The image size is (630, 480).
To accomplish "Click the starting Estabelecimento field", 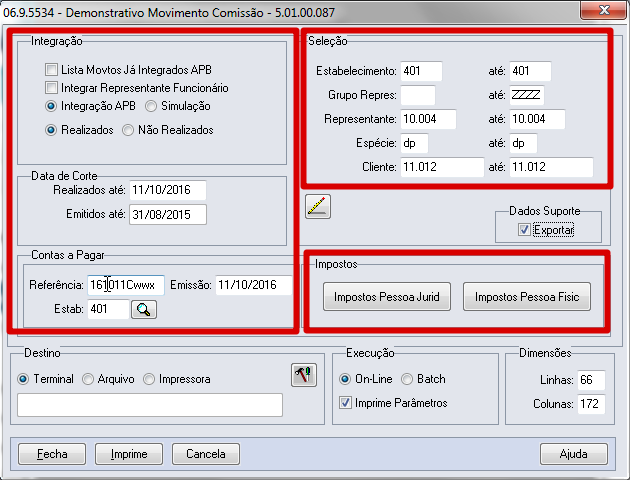I will coord(421,71).
